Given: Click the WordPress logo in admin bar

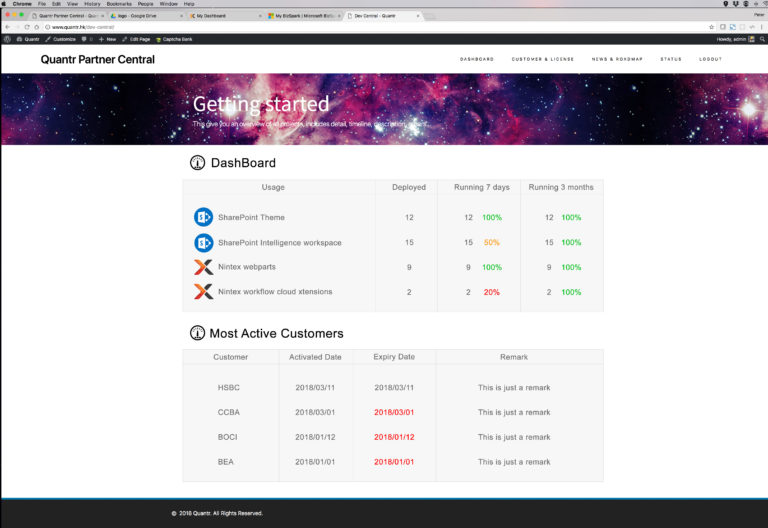Looking at the screenshot, I should click(7, 39).
